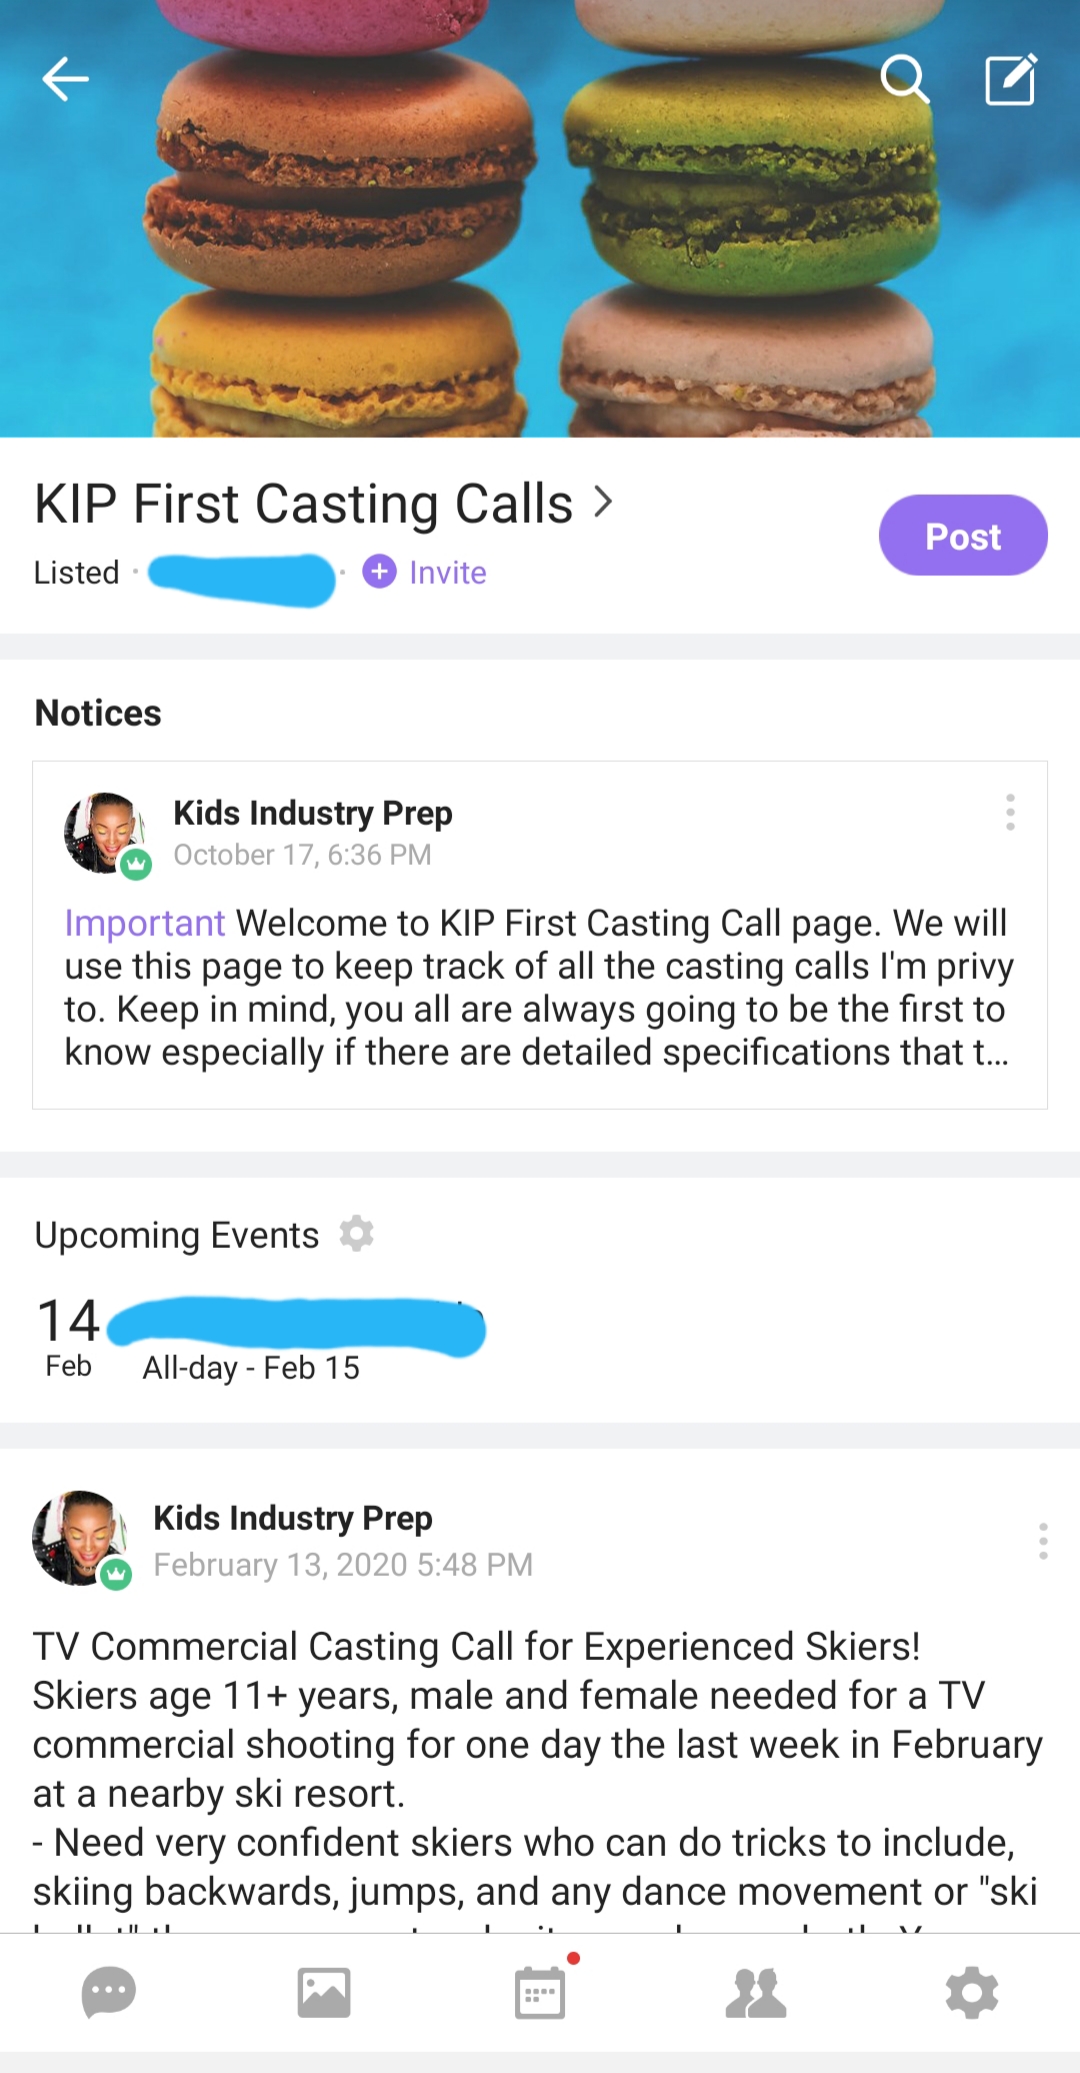Tap the Invite link
This screenshot has height=2073, width=1080.
click(446, 572)
